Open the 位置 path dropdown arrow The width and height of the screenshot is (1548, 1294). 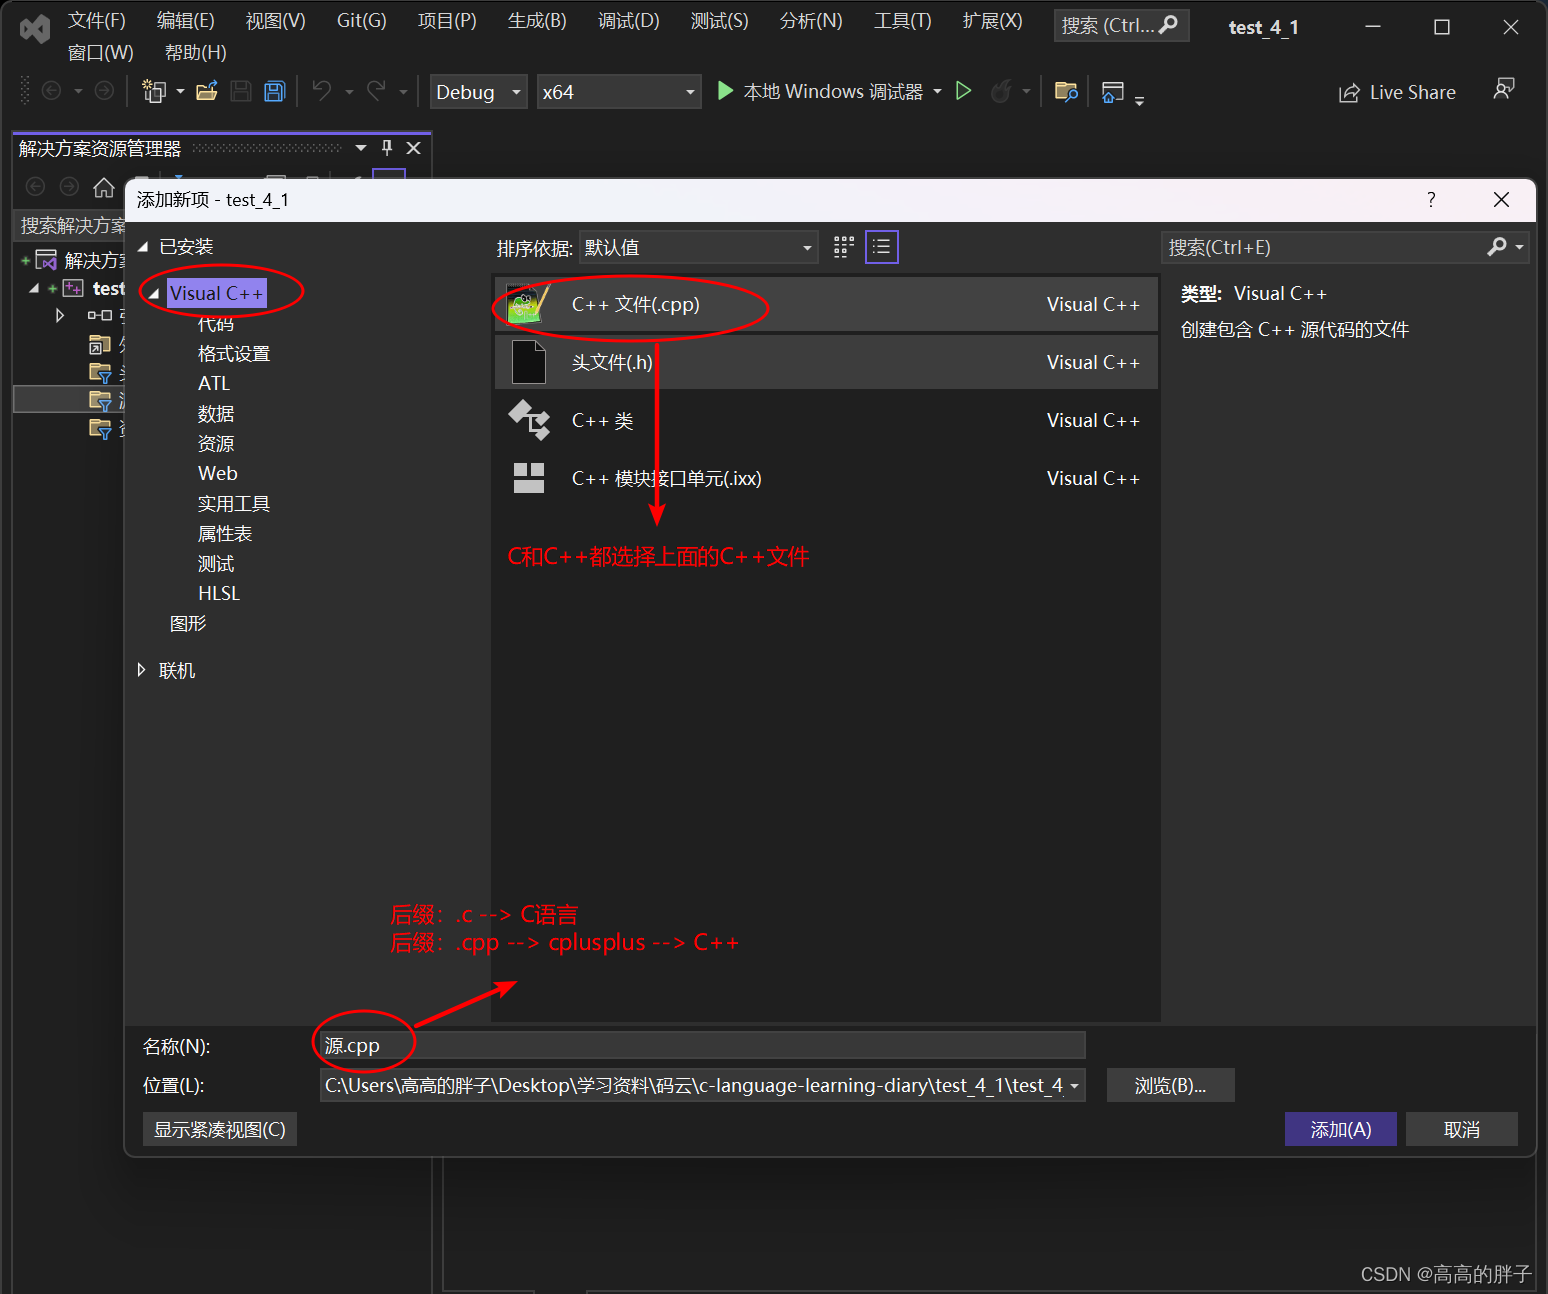pos(1074,1086)
